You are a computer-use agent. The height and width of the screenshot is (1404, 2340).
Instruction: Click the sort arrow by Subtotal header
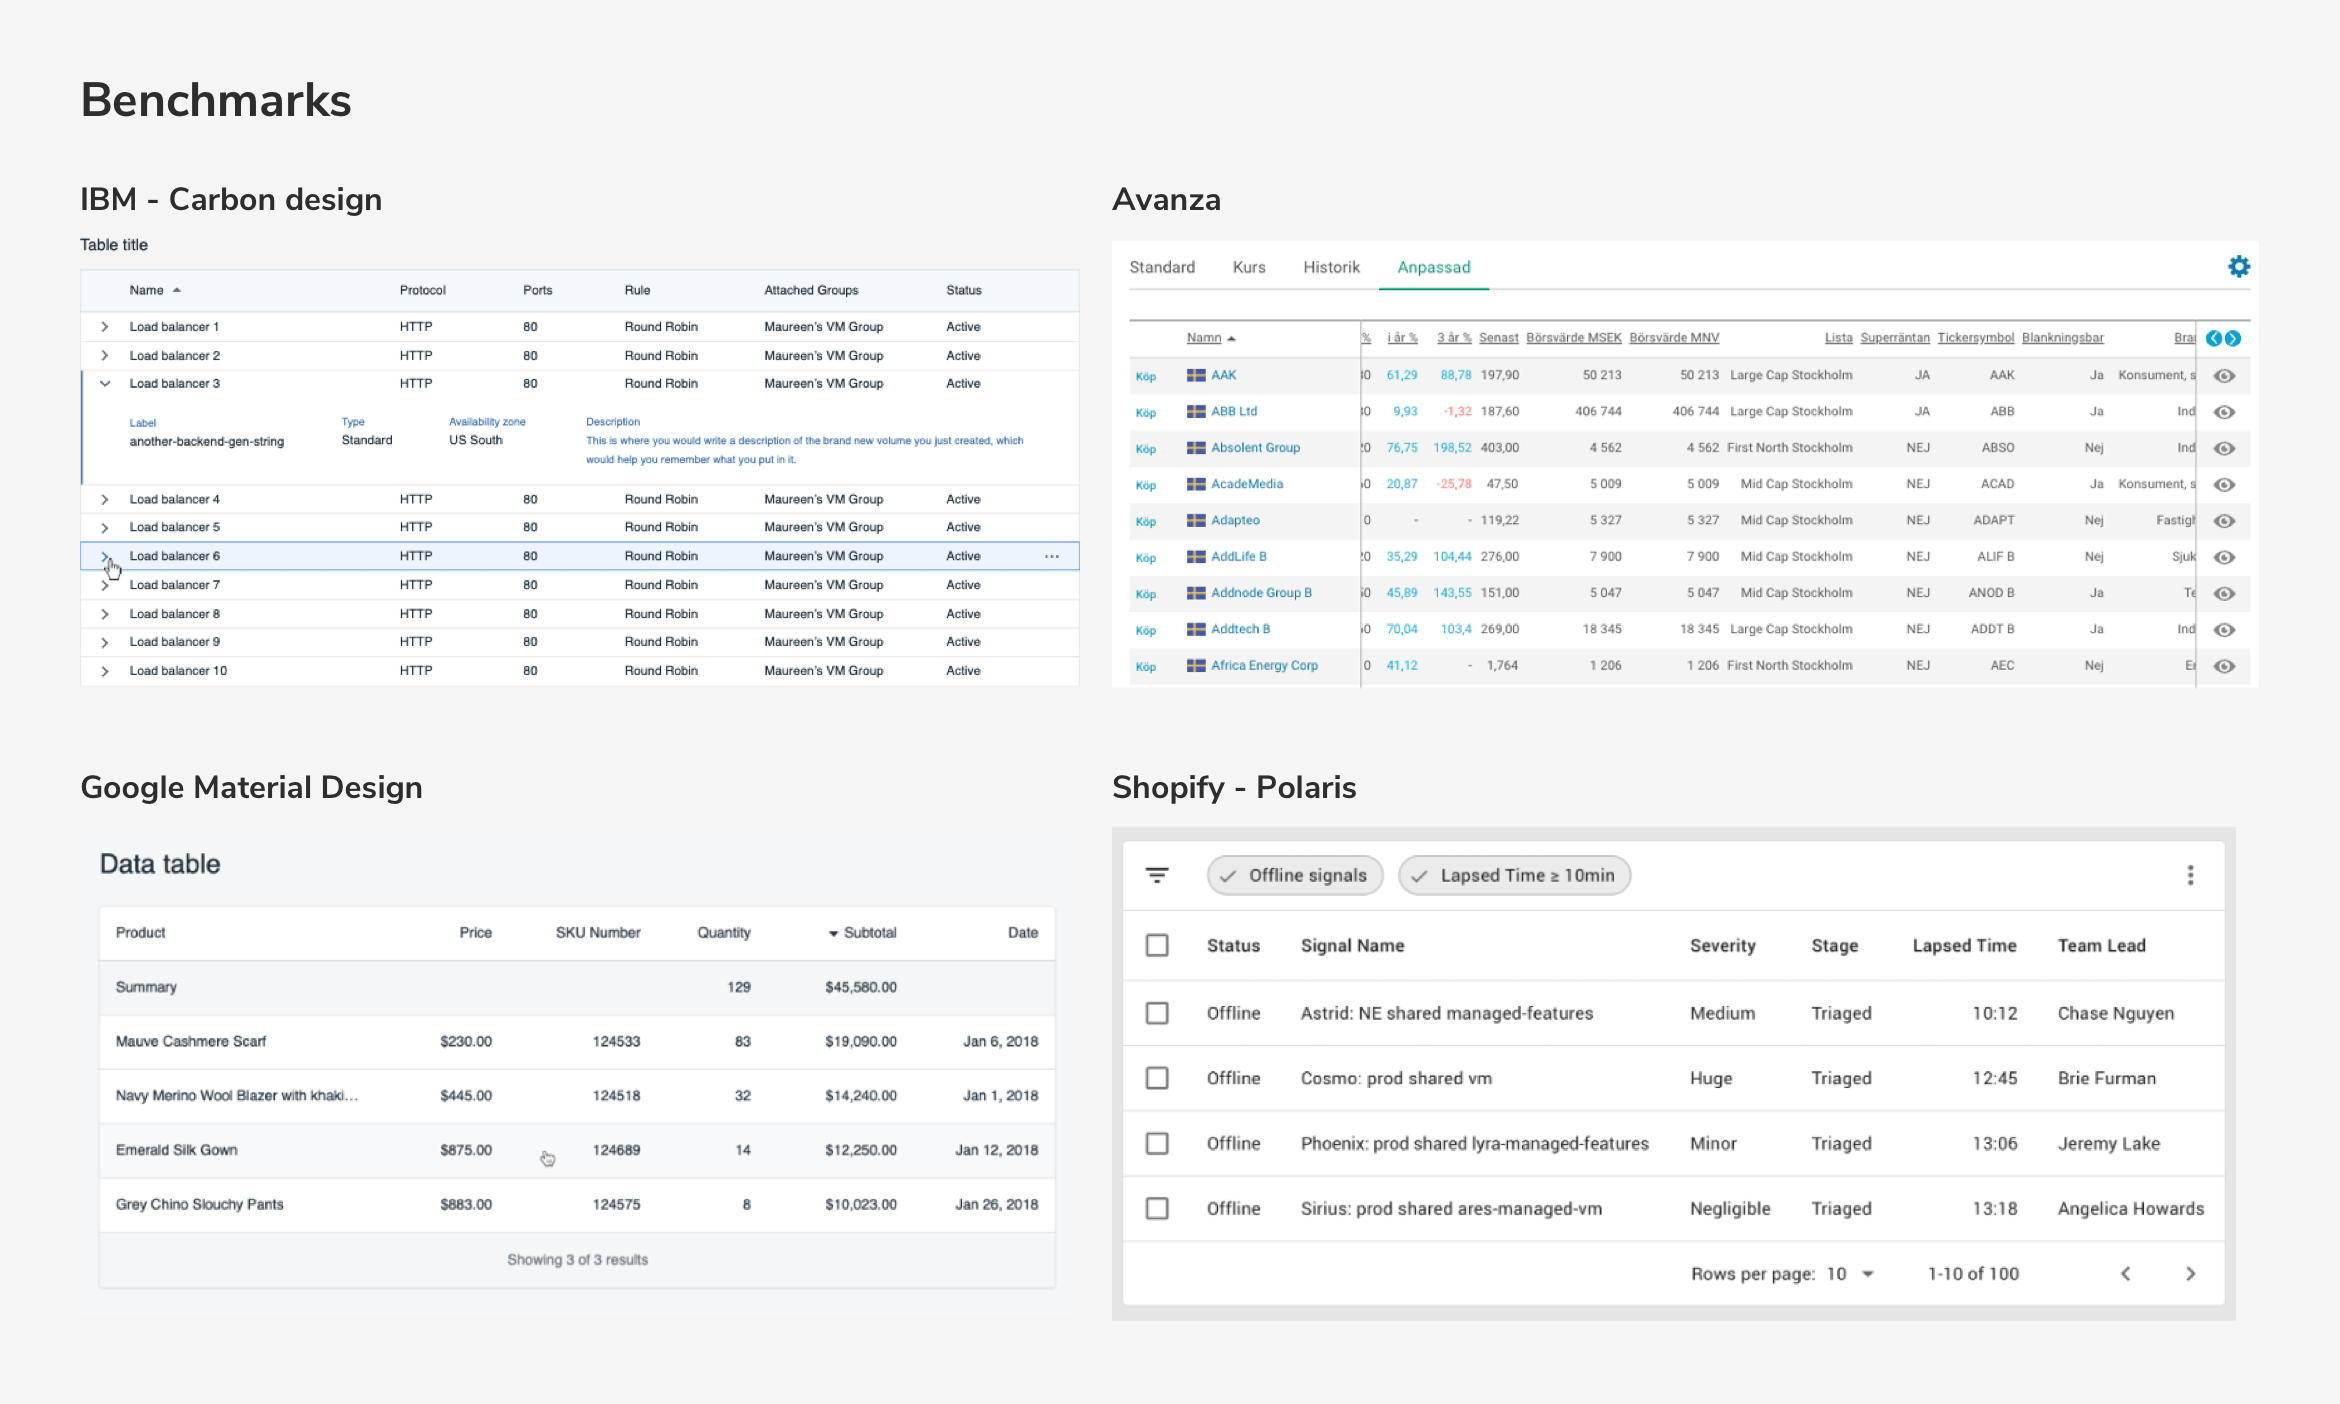[x=833, y=933]
